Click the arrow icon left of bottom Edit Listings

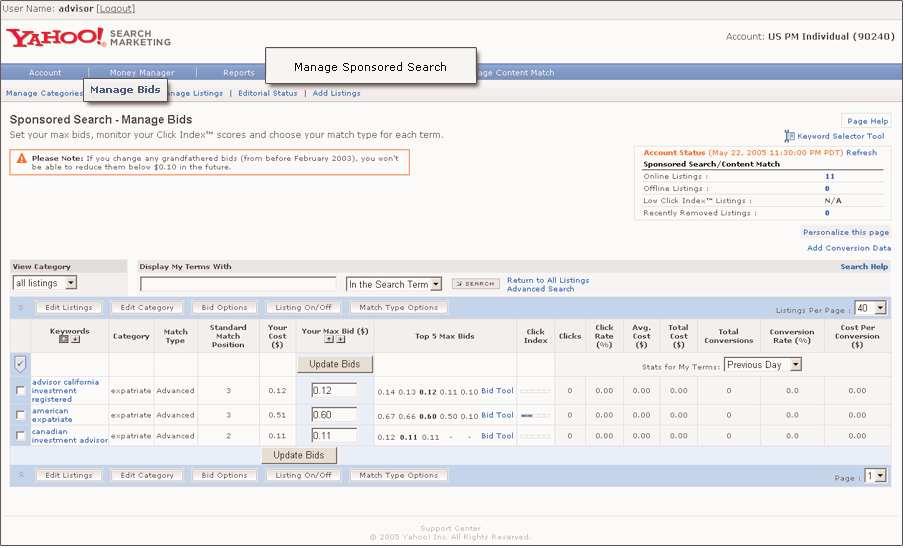coord(21,476)
